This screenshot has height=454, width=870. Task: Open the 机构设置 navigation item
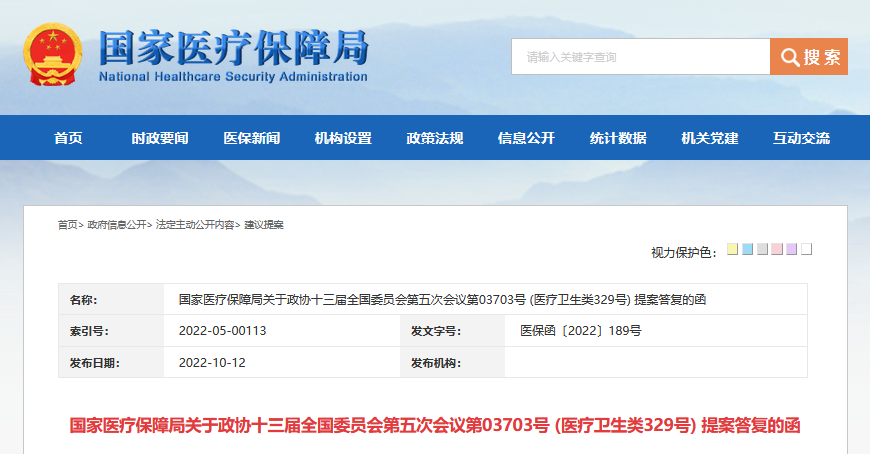[x=343, y=138]
